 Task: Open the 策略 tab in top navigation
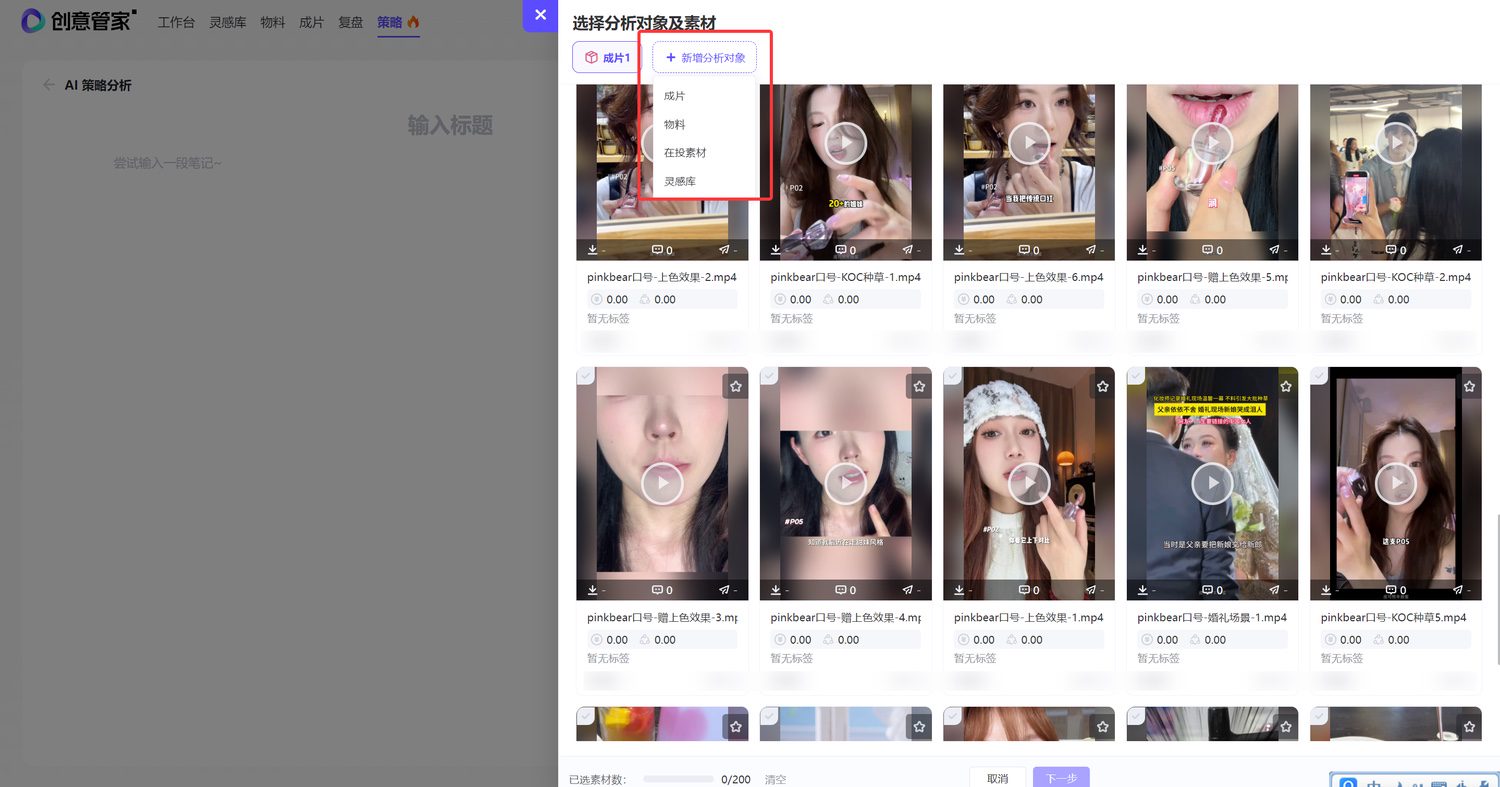[x=398, y=22]
